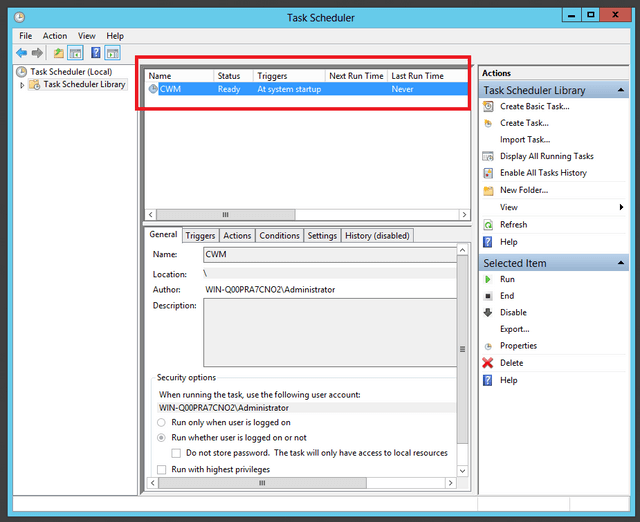The width and height of the screenshot is (640, 522).
Task: Click the Up one level folder icon
Action: coord(59,53)
